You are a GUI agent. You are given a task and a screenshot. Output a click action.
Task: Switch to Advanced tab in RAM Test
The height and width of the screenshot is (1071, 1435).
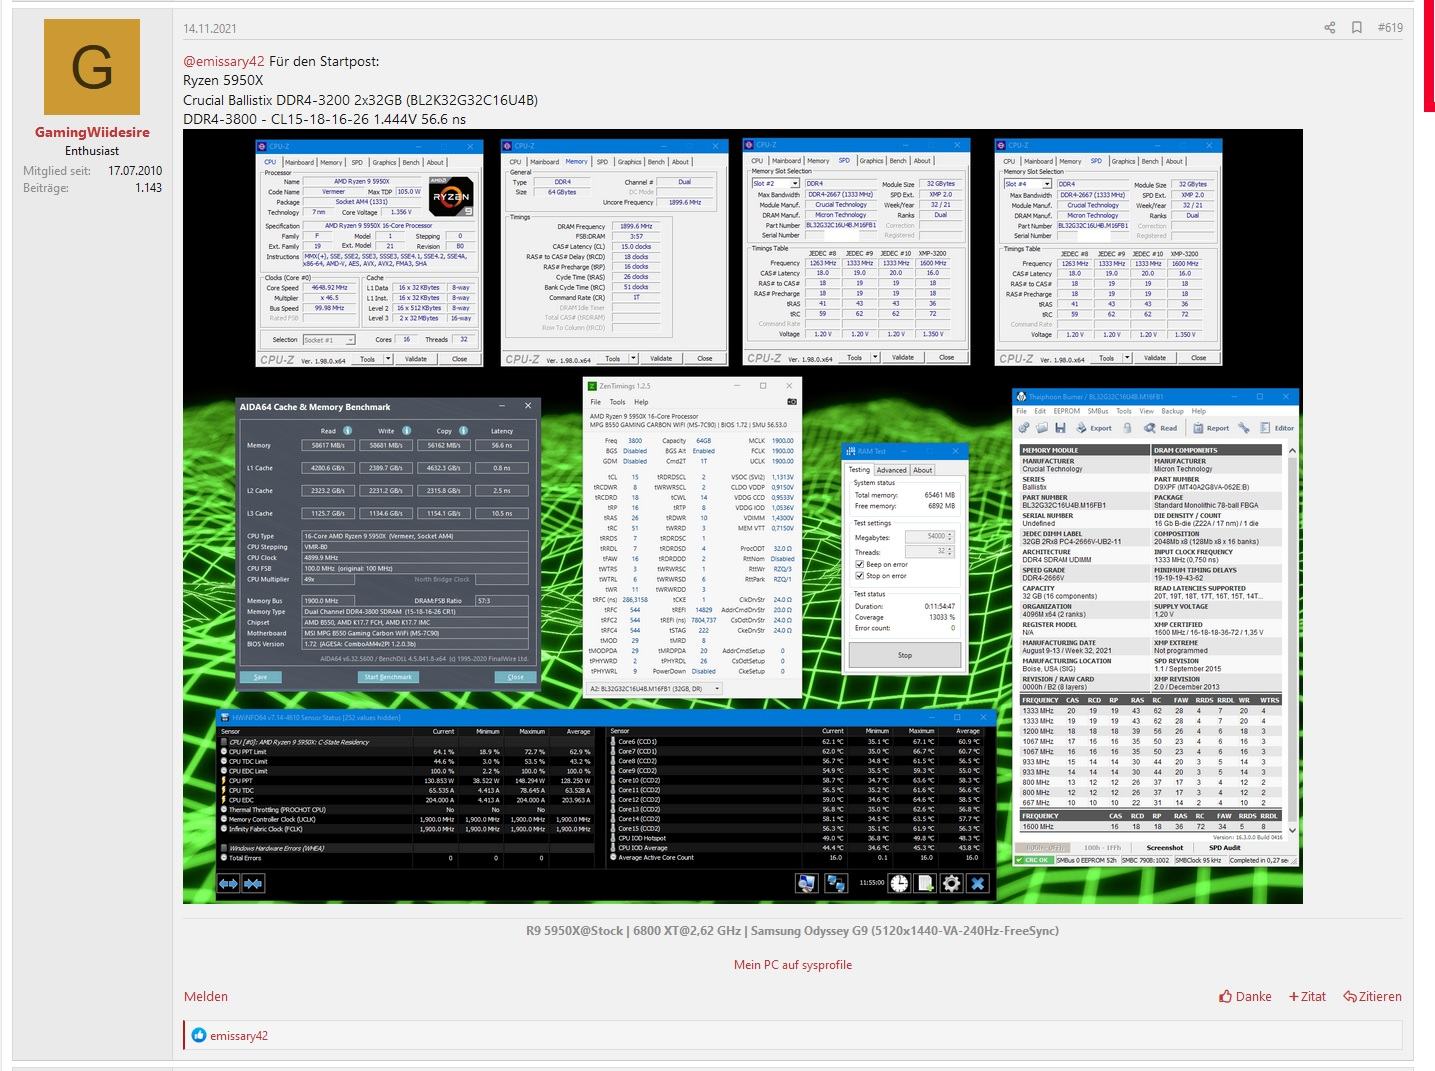click(891, 470)
